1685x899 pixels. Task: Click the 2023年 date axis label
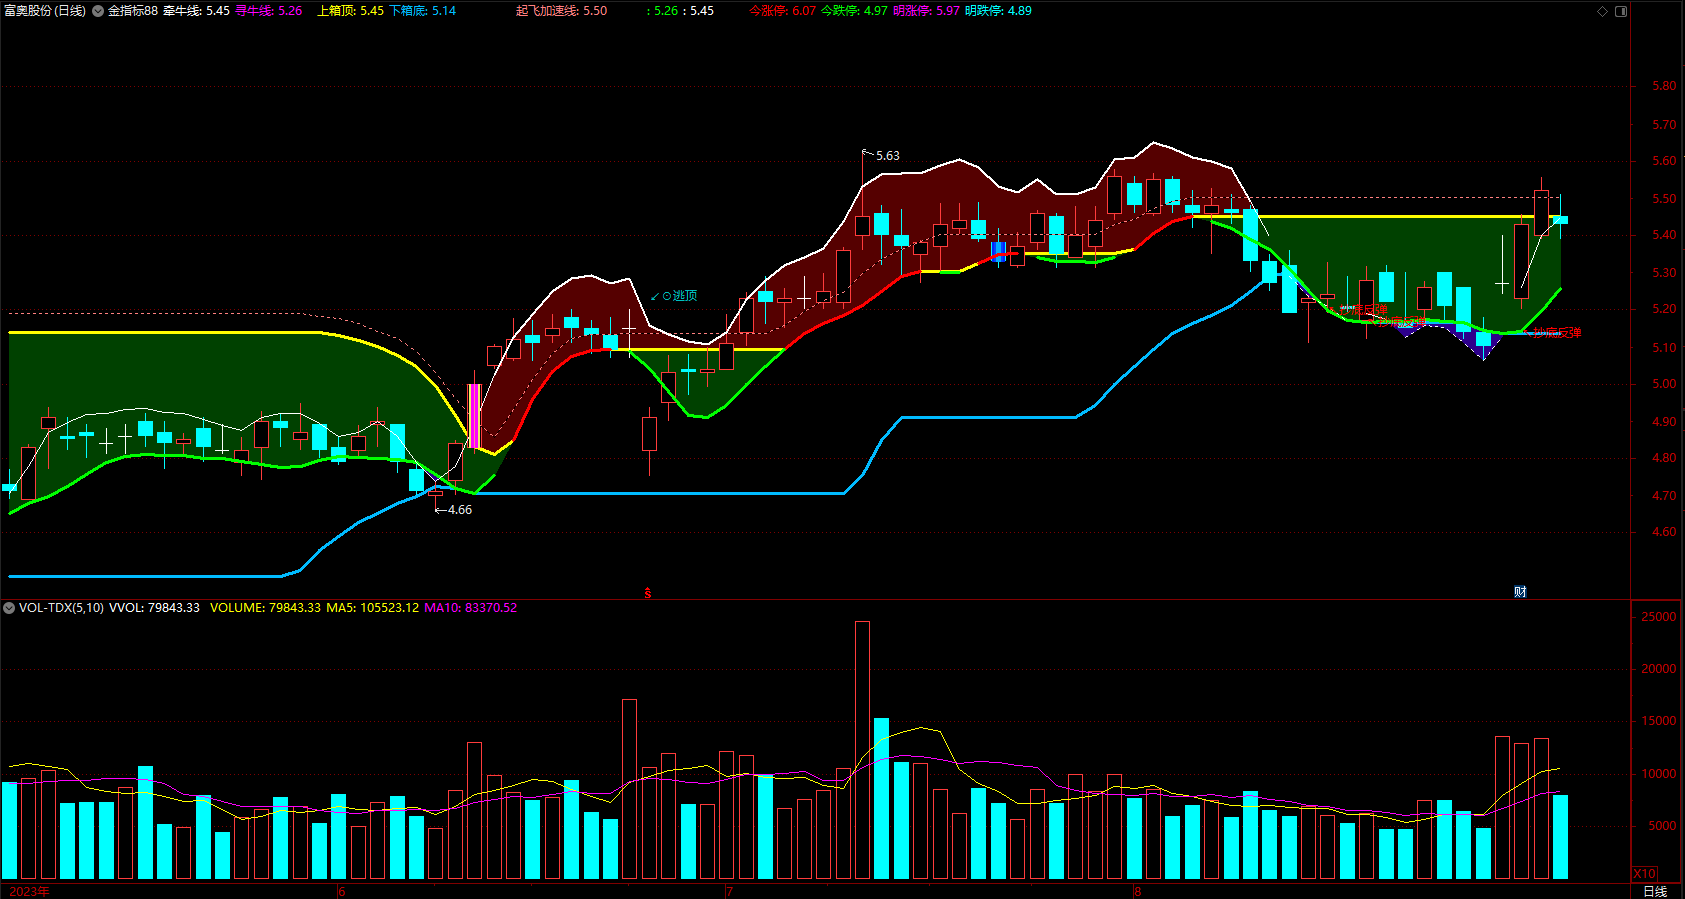(29, 891)
